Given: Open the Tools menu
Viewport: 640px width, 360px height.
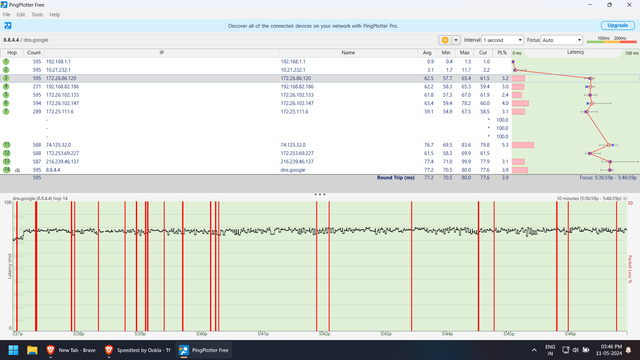Looking at the screenshot, I should click(37, 15).
